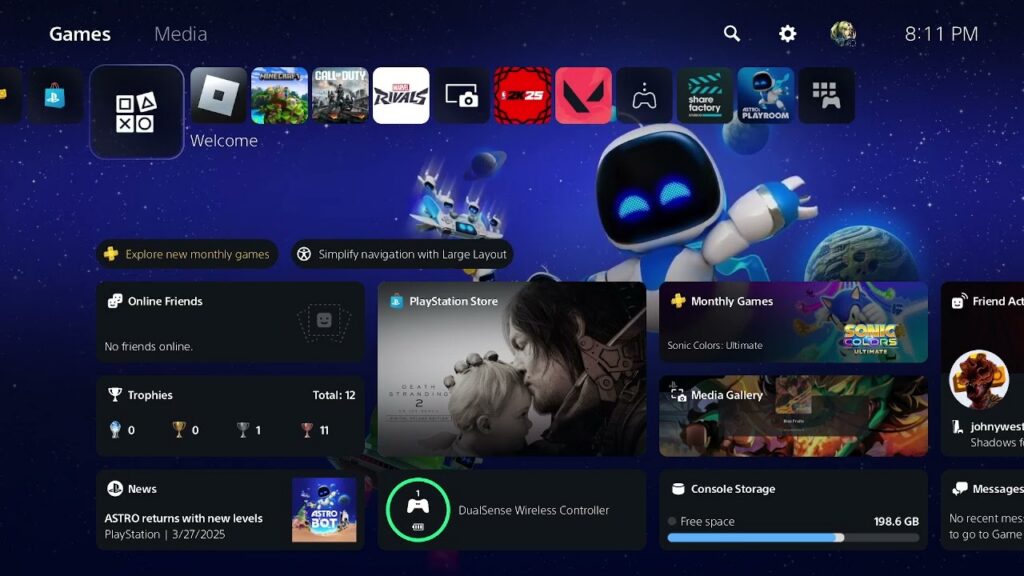Select the DualSense Wireless Controller card

tap(512, 510)
